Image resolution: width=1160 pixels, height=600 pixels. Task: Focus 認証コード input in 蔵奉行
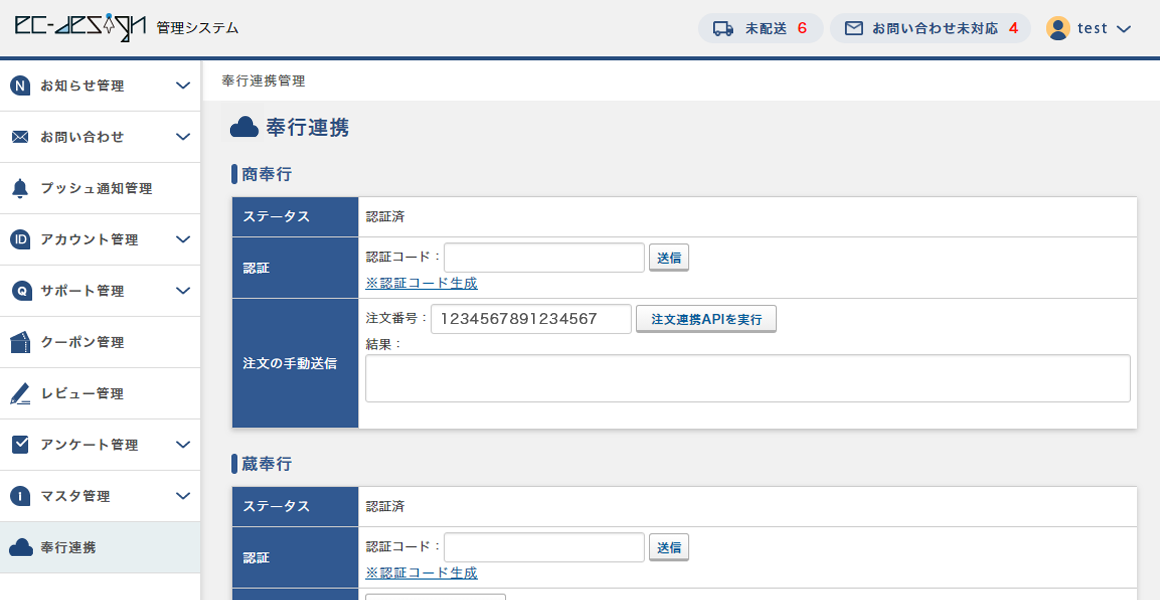[544, 547]
